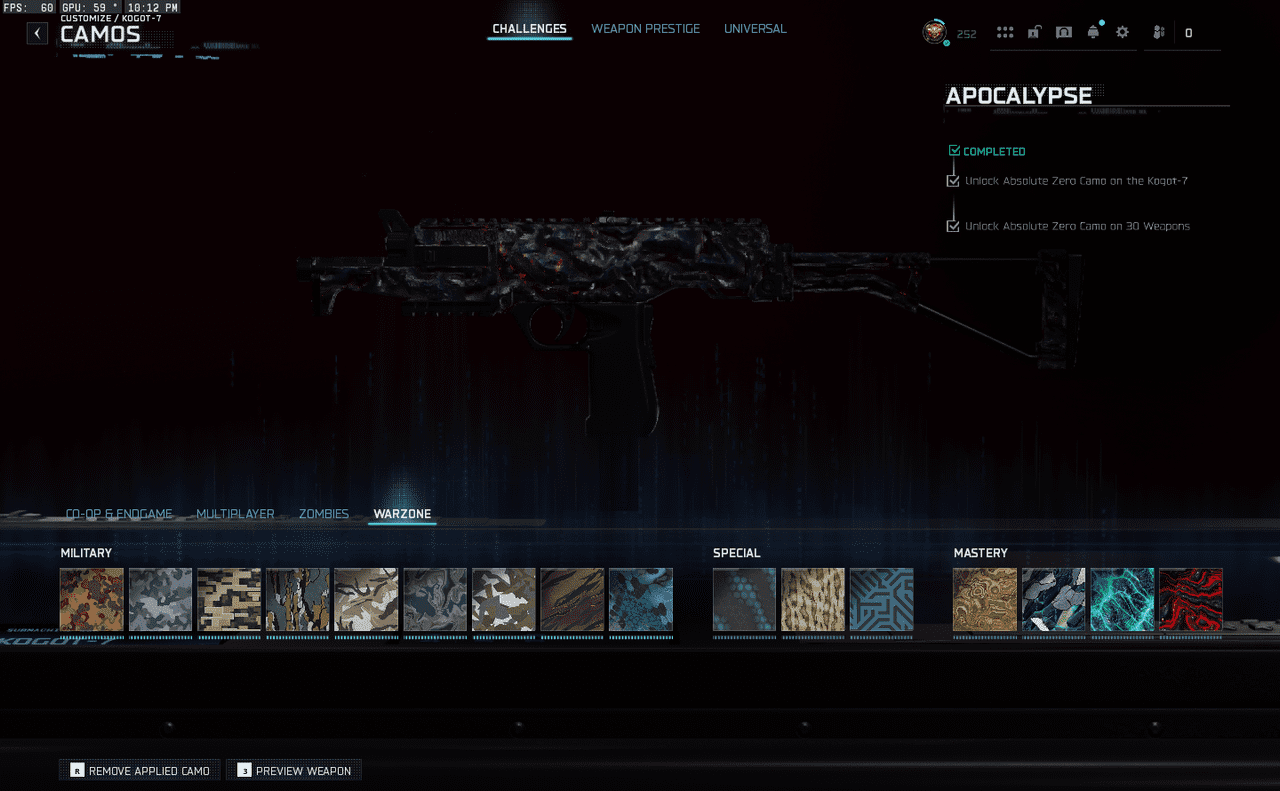Open the grid menu icon
Image resolution: width=1280 pixels, height=791 pixels.
[1005, 33]
